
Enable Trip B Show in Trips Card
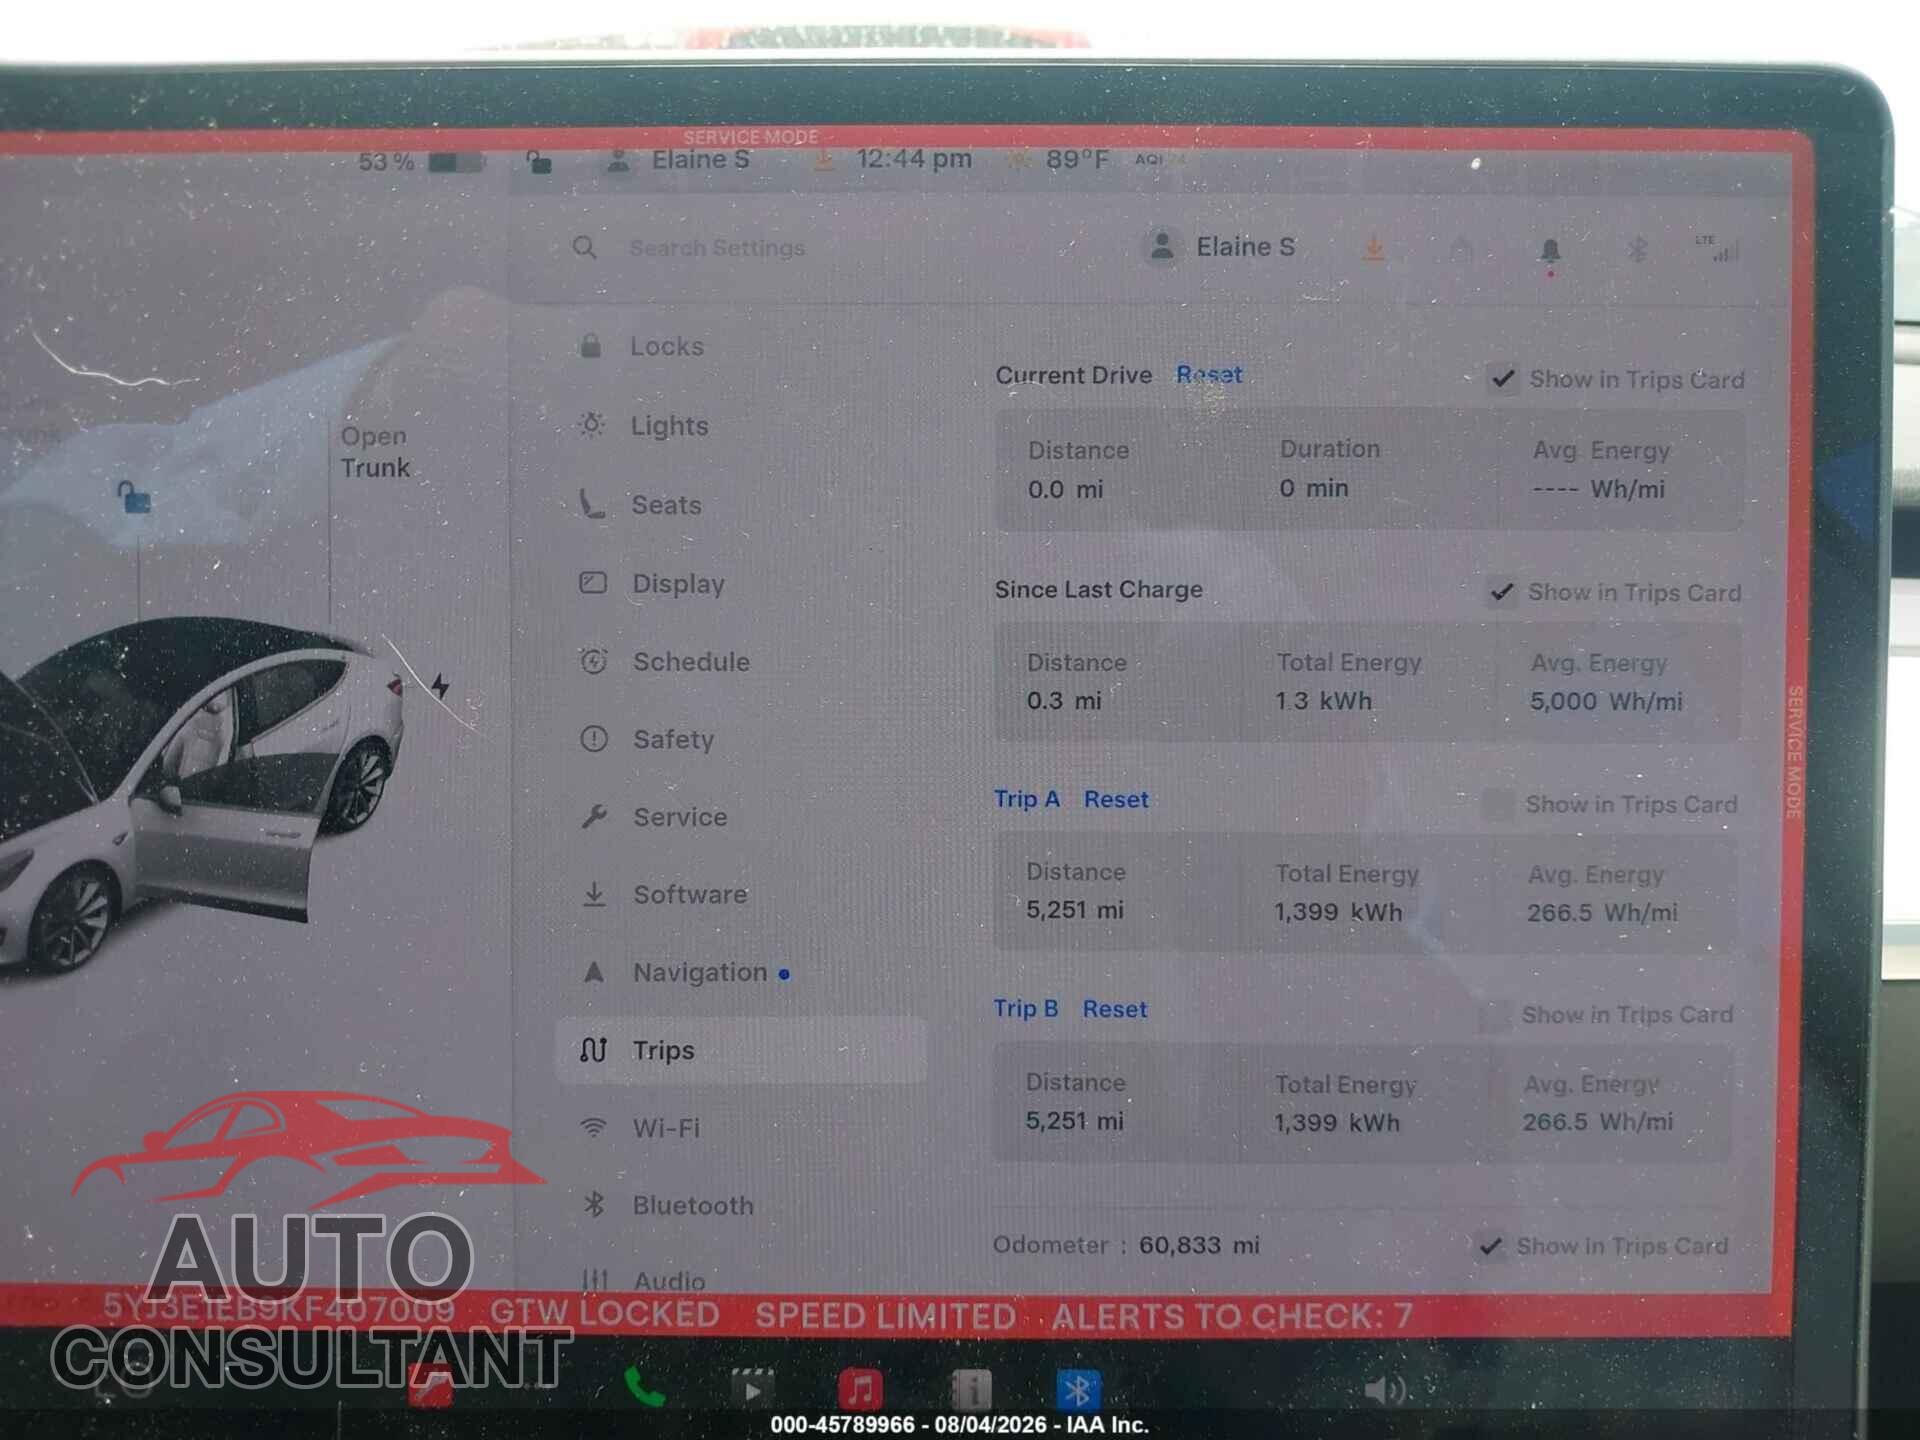click(x=1495, y=1016)
